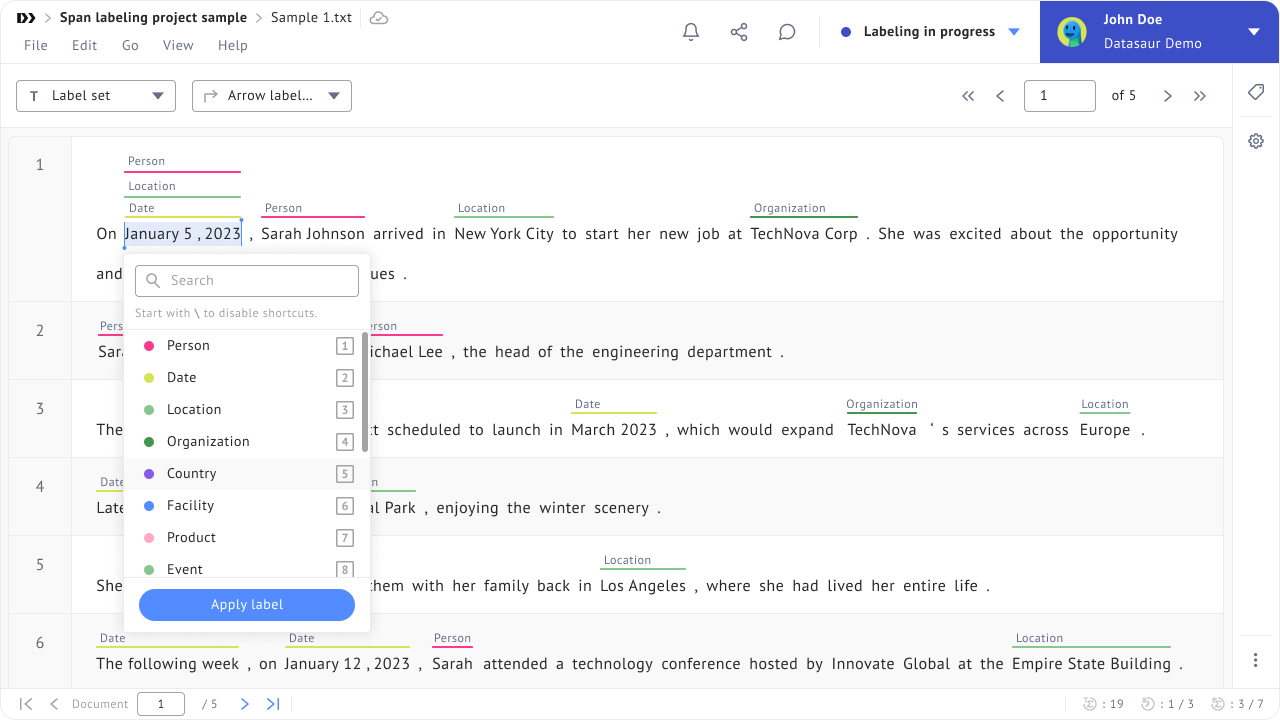Click the Span labeling project sample breadcrumb
The image size is (1280, 720).
pos(153,18)
